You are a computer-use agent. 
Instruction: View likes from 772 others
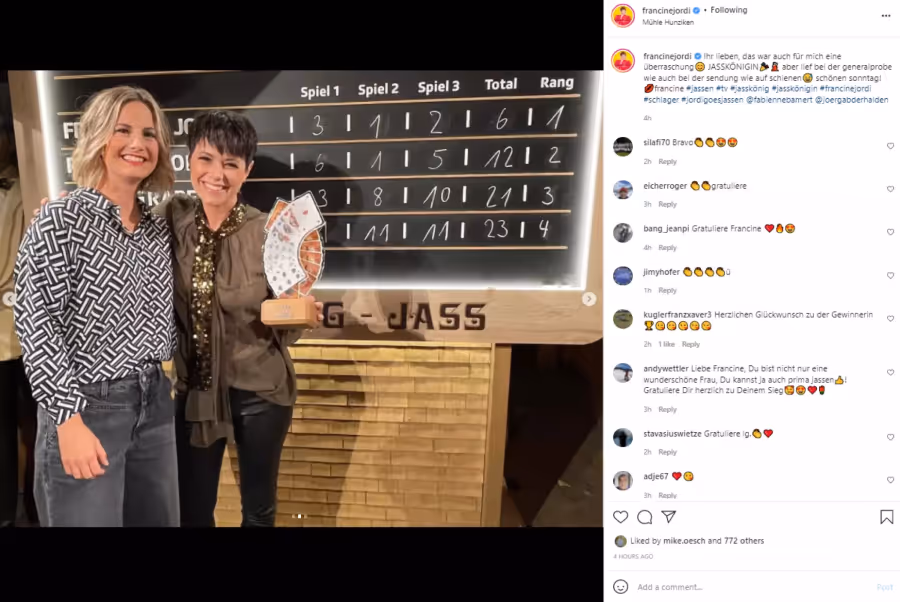(744, 541)
